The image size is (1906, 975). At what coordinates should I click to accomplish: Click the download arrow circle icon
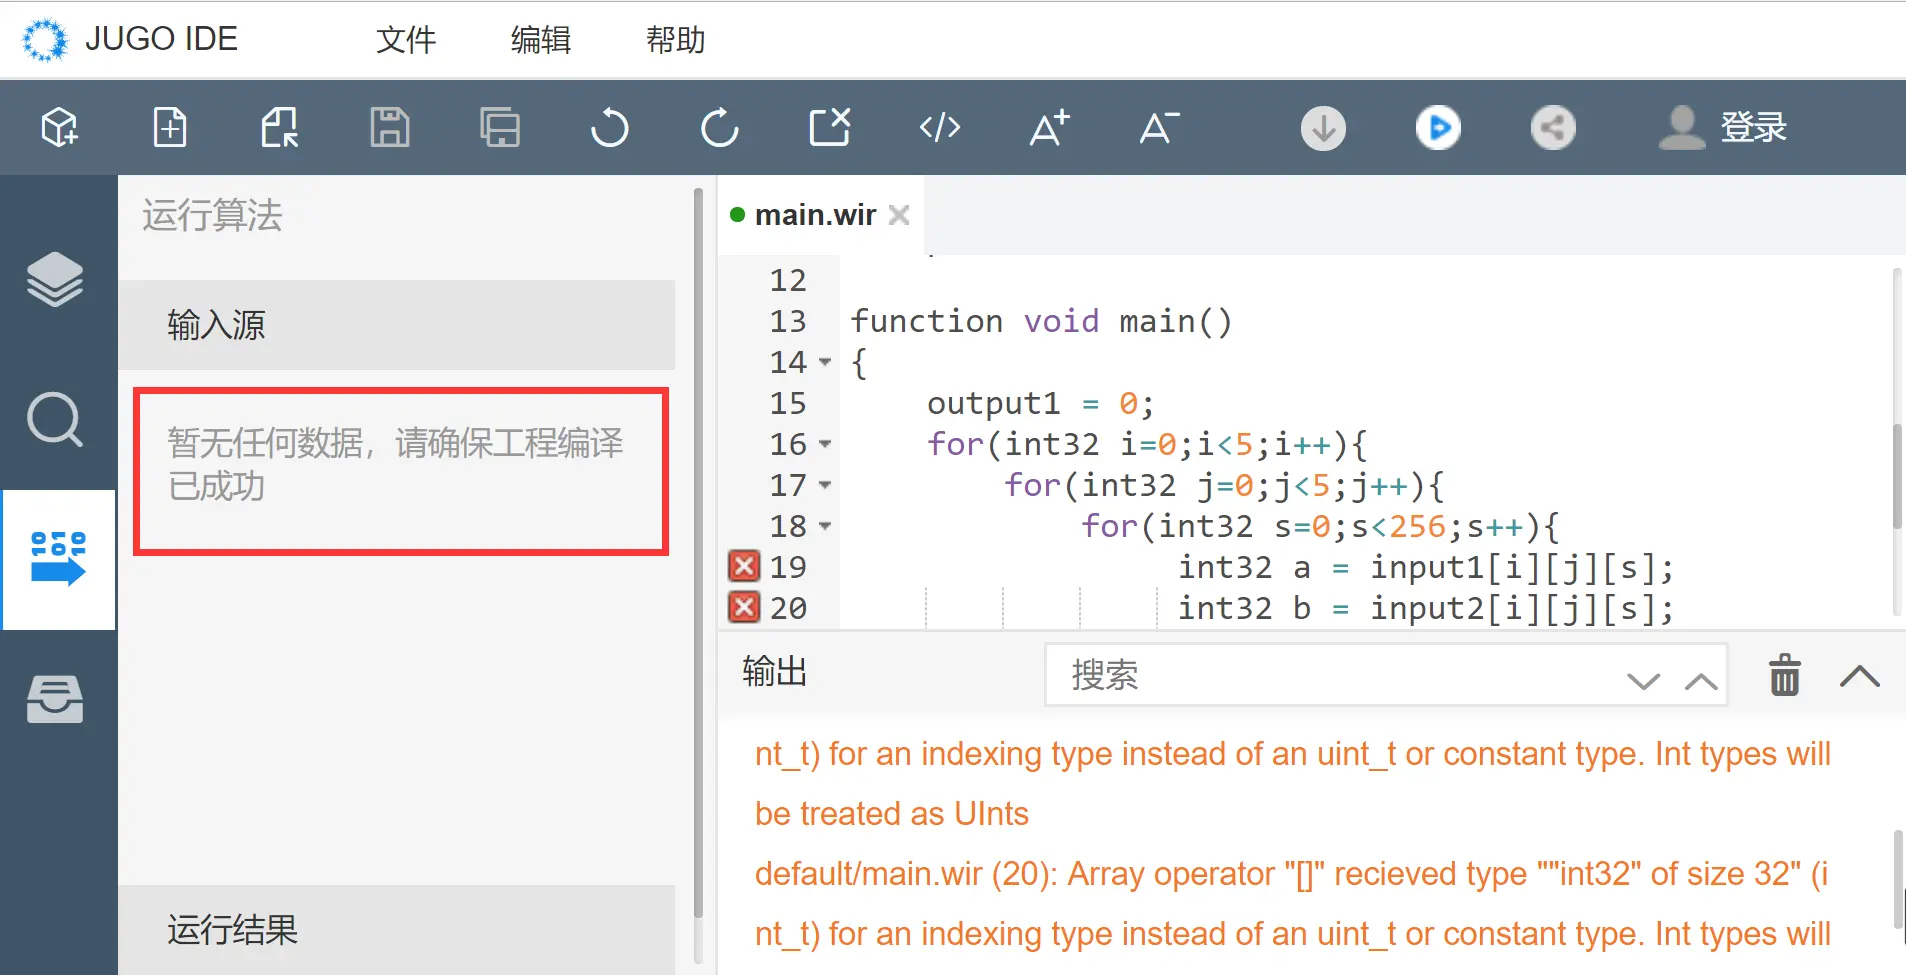click(1323, 128)
